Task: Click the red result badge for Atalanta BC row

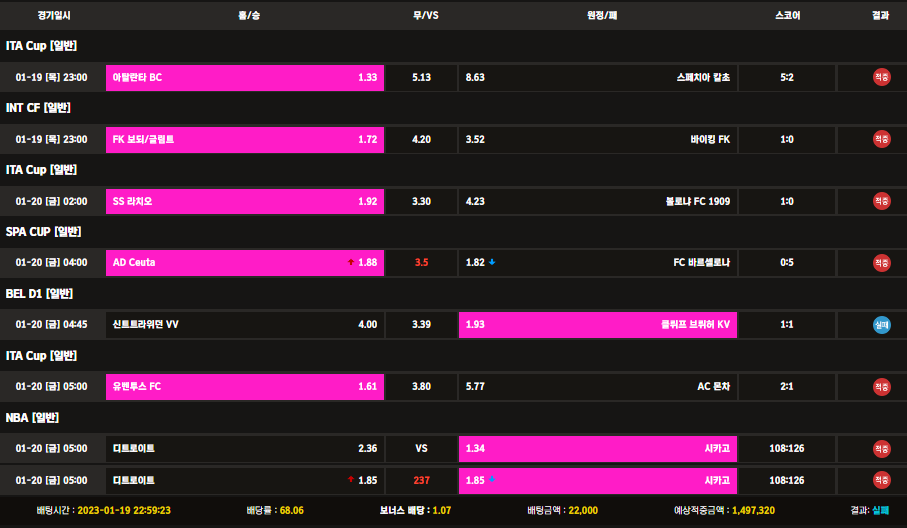Action: coord(881,77)
